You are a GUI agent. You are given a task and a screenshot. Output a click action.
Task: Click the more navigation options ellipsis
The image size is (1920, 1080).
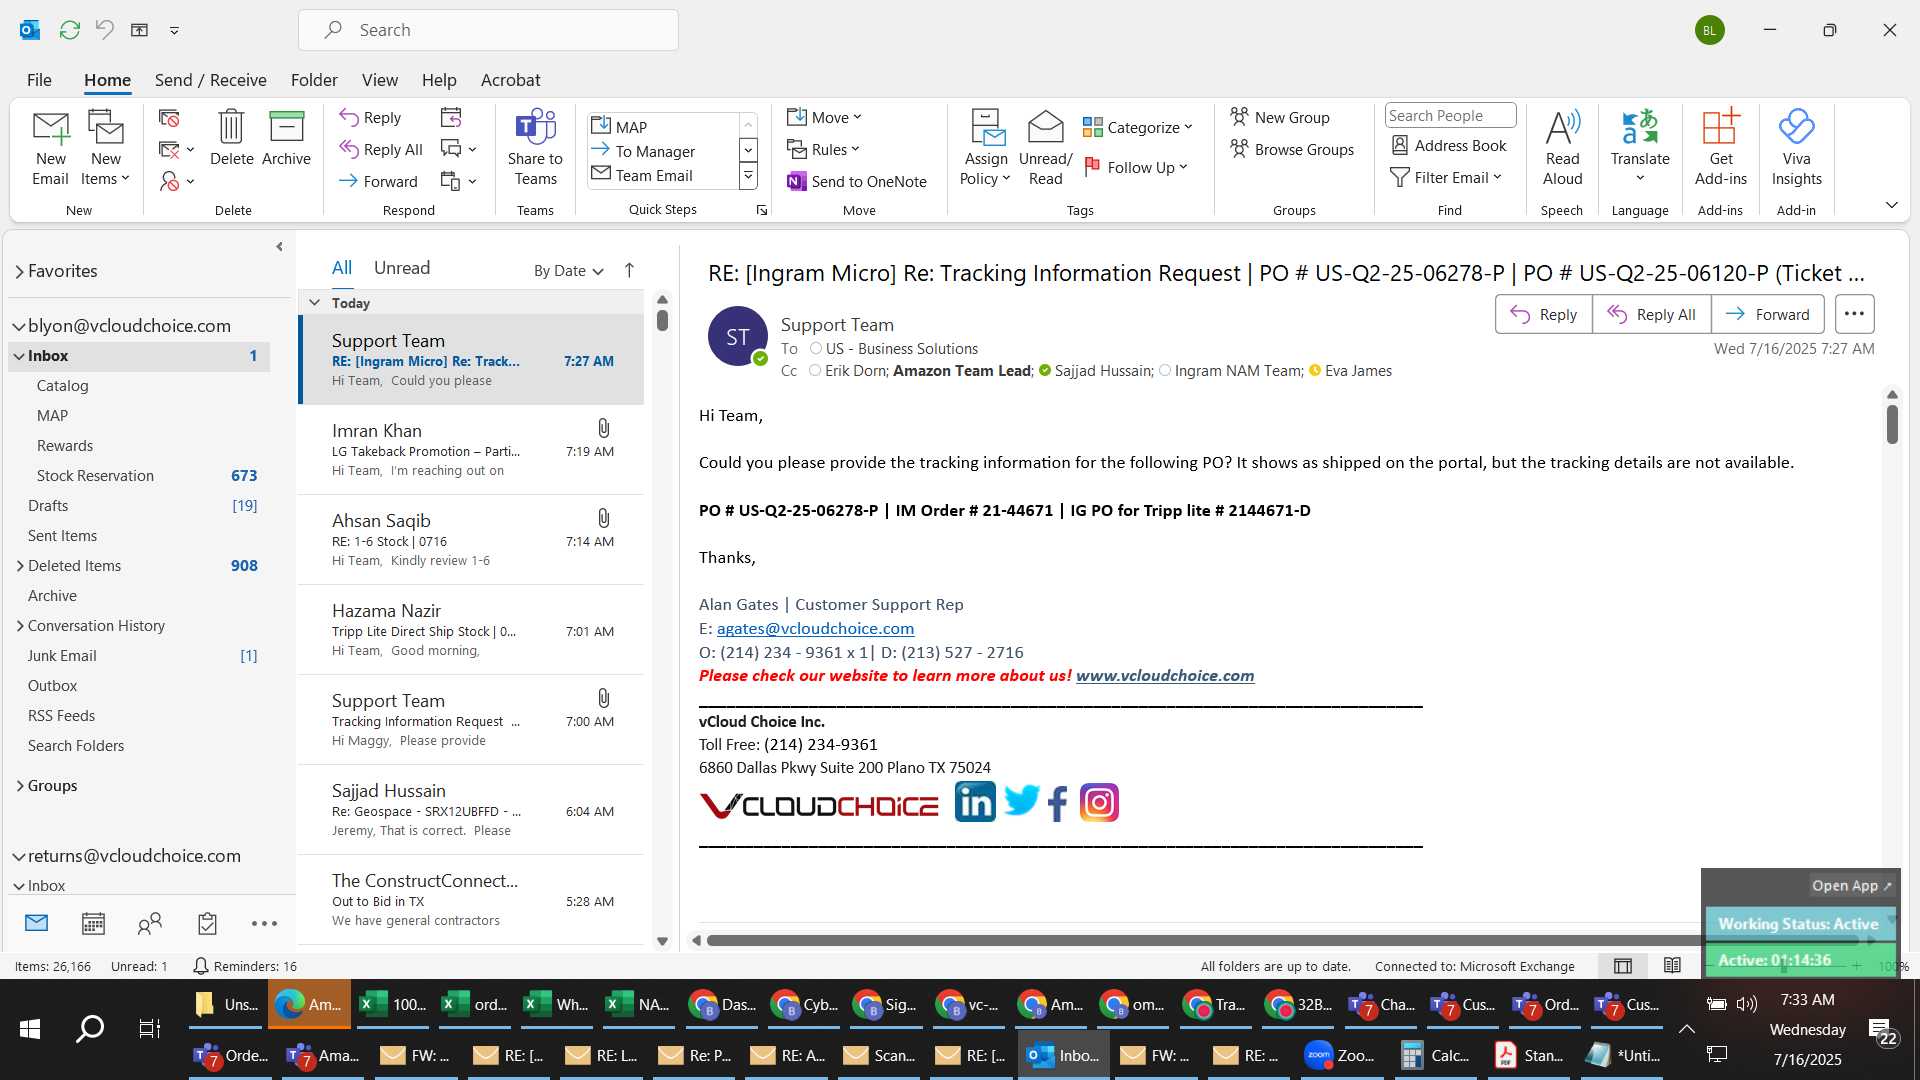click(x=264, y=924)
